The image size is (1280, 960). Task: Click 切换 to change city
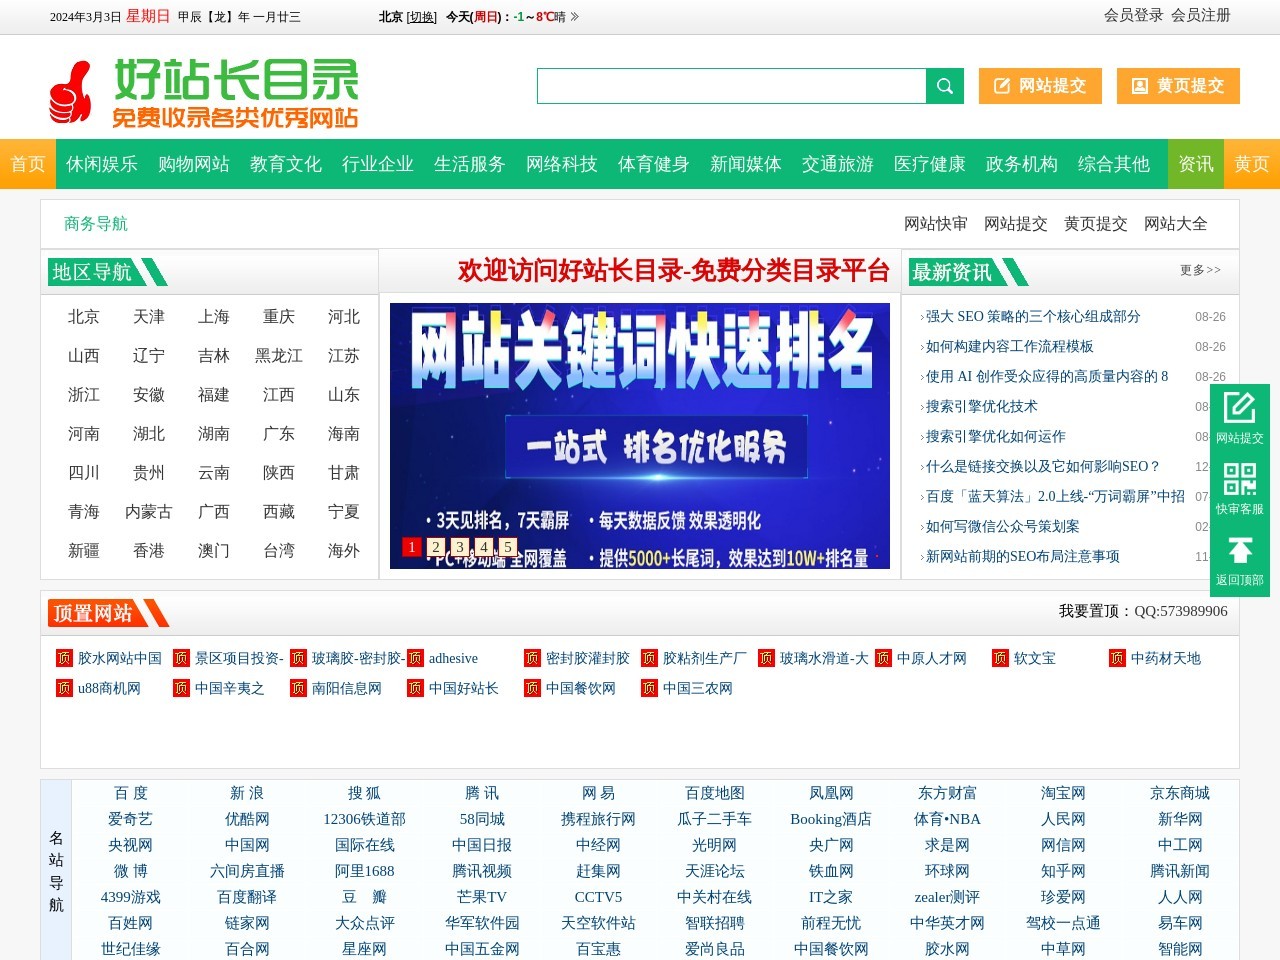(422, 17)
